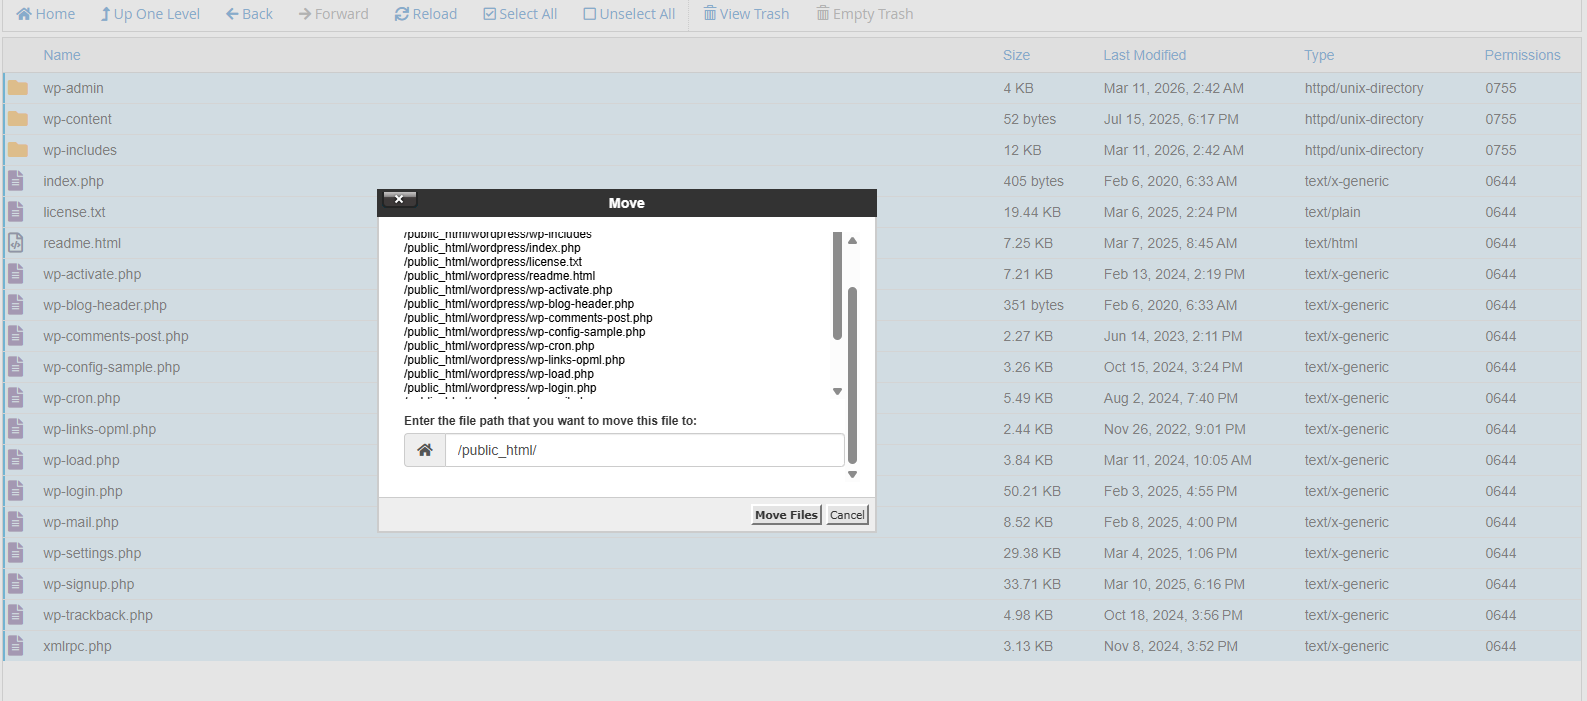Select the index.php file name
1587x701 pixels.
73,181
